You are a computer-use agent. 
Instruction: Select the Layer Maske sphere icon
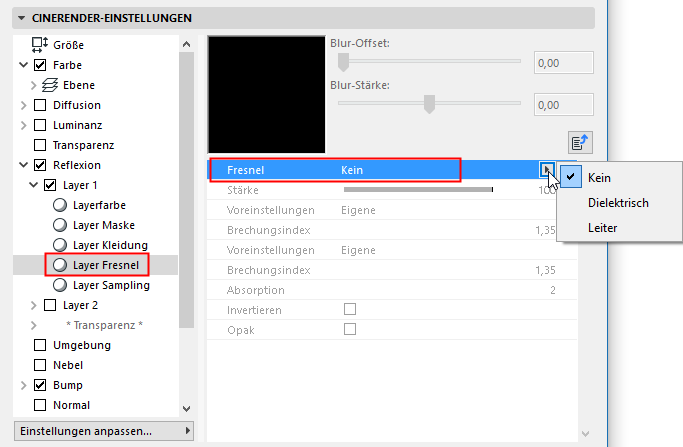click(x=60, y=225)
